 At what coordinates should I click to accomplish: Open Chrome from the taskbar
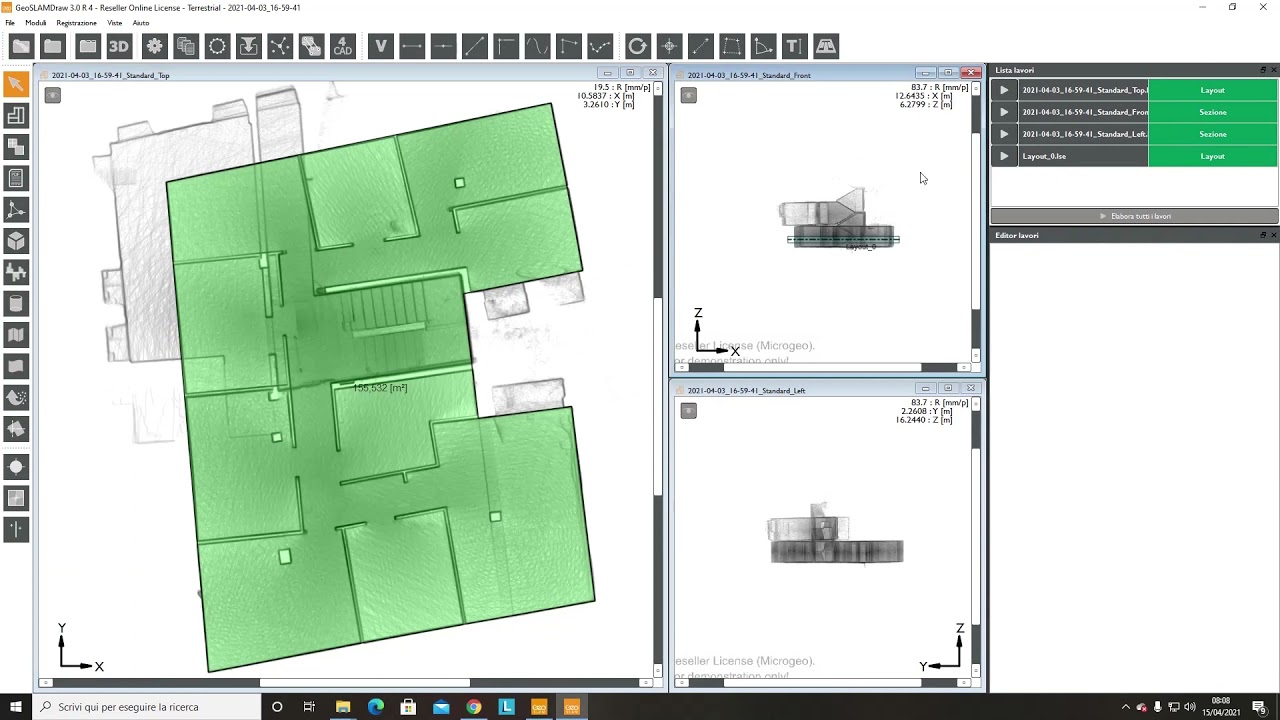474,707
